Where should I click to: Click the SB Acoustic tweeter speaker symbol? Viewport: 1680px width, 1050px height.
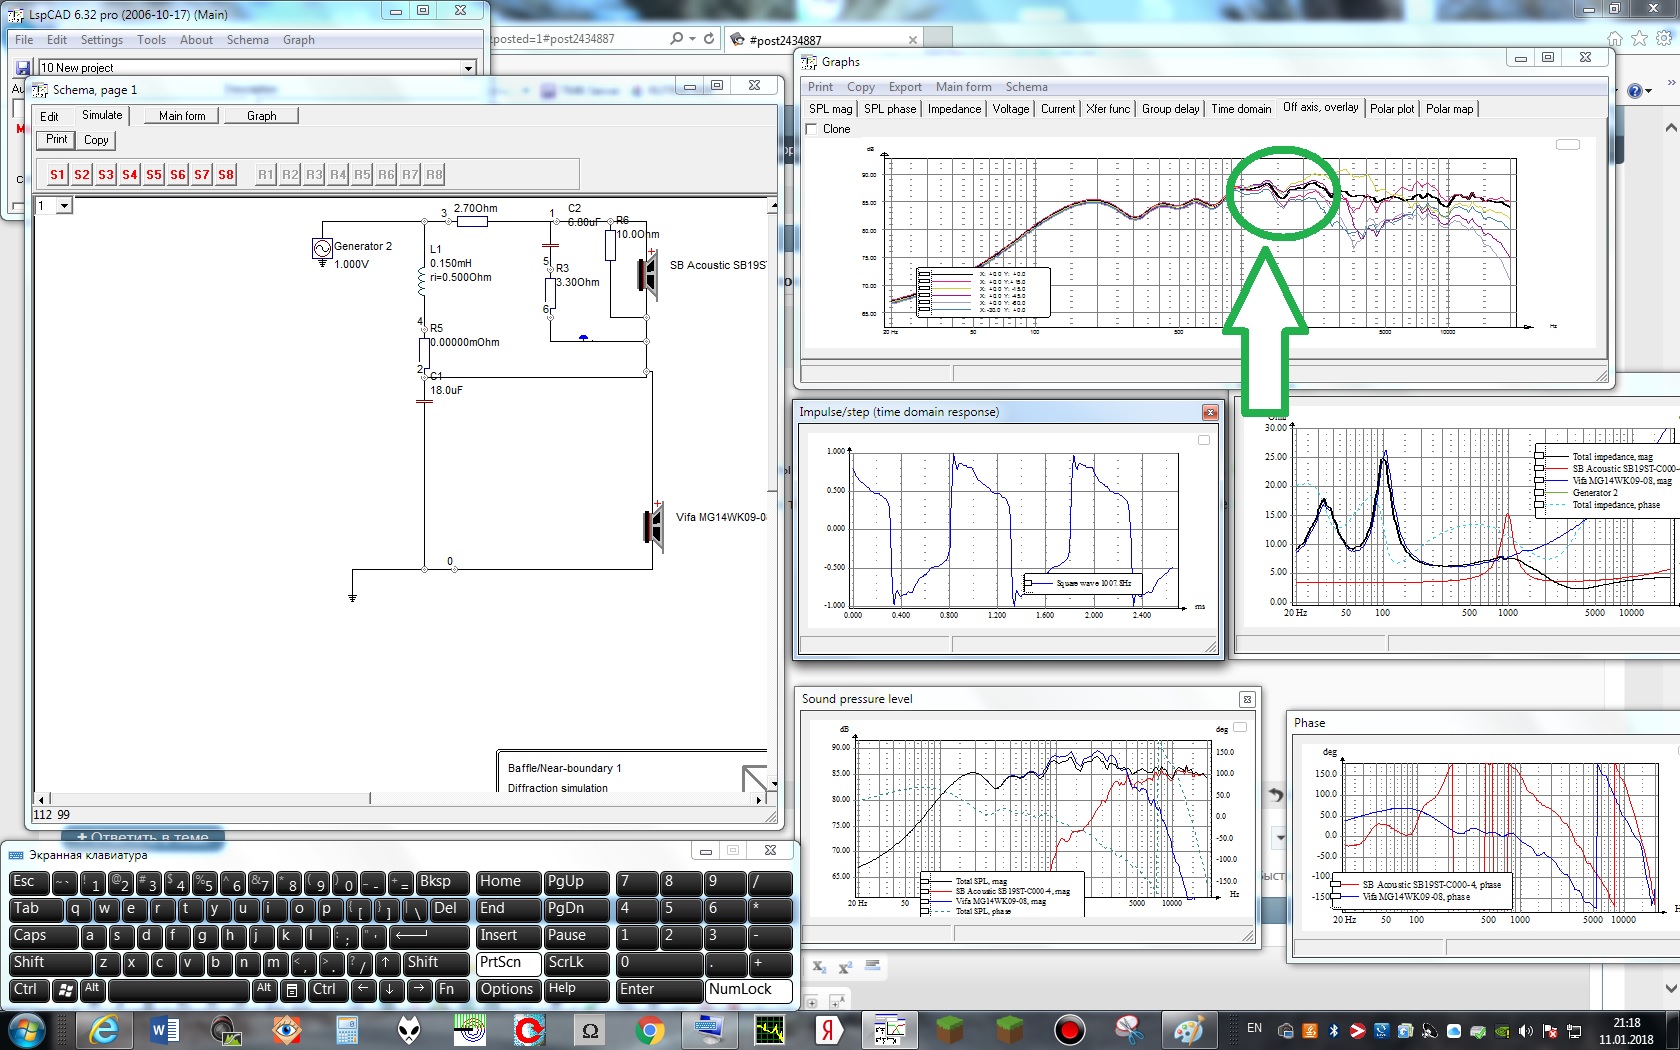click(648, 273)
